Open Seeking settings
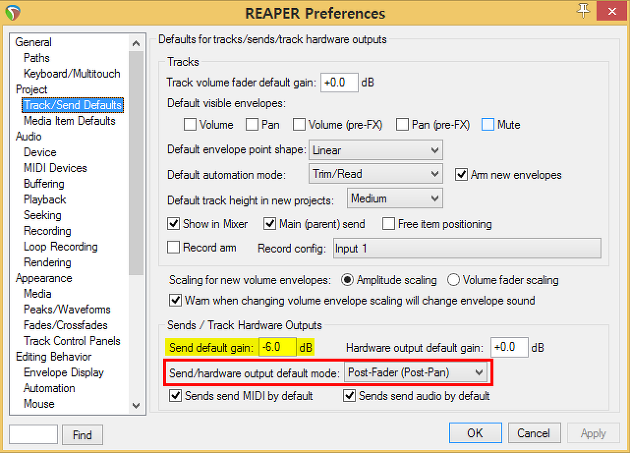The width and height of the screenshot is (630, 453). 42,215
